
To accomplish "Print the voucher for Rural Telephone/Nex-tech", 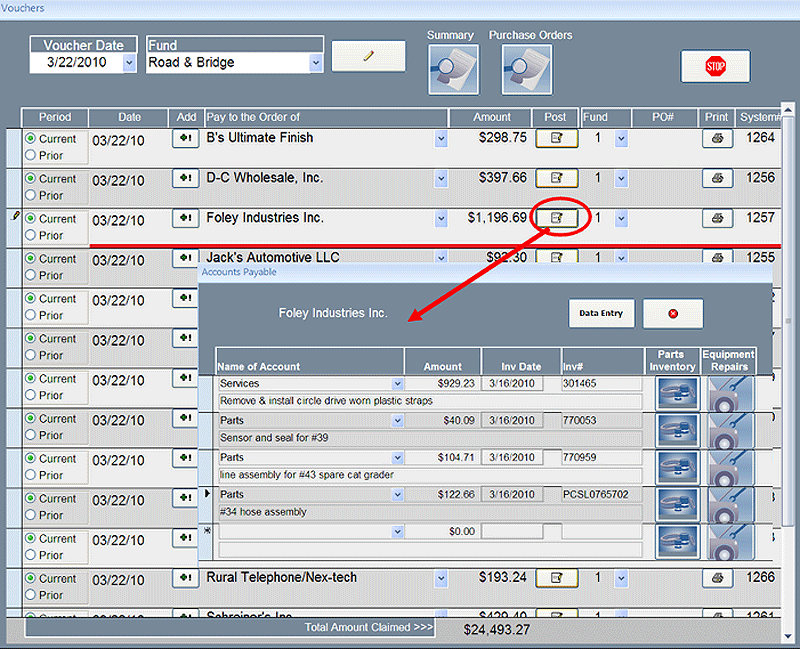I will (x=717, y=578).
